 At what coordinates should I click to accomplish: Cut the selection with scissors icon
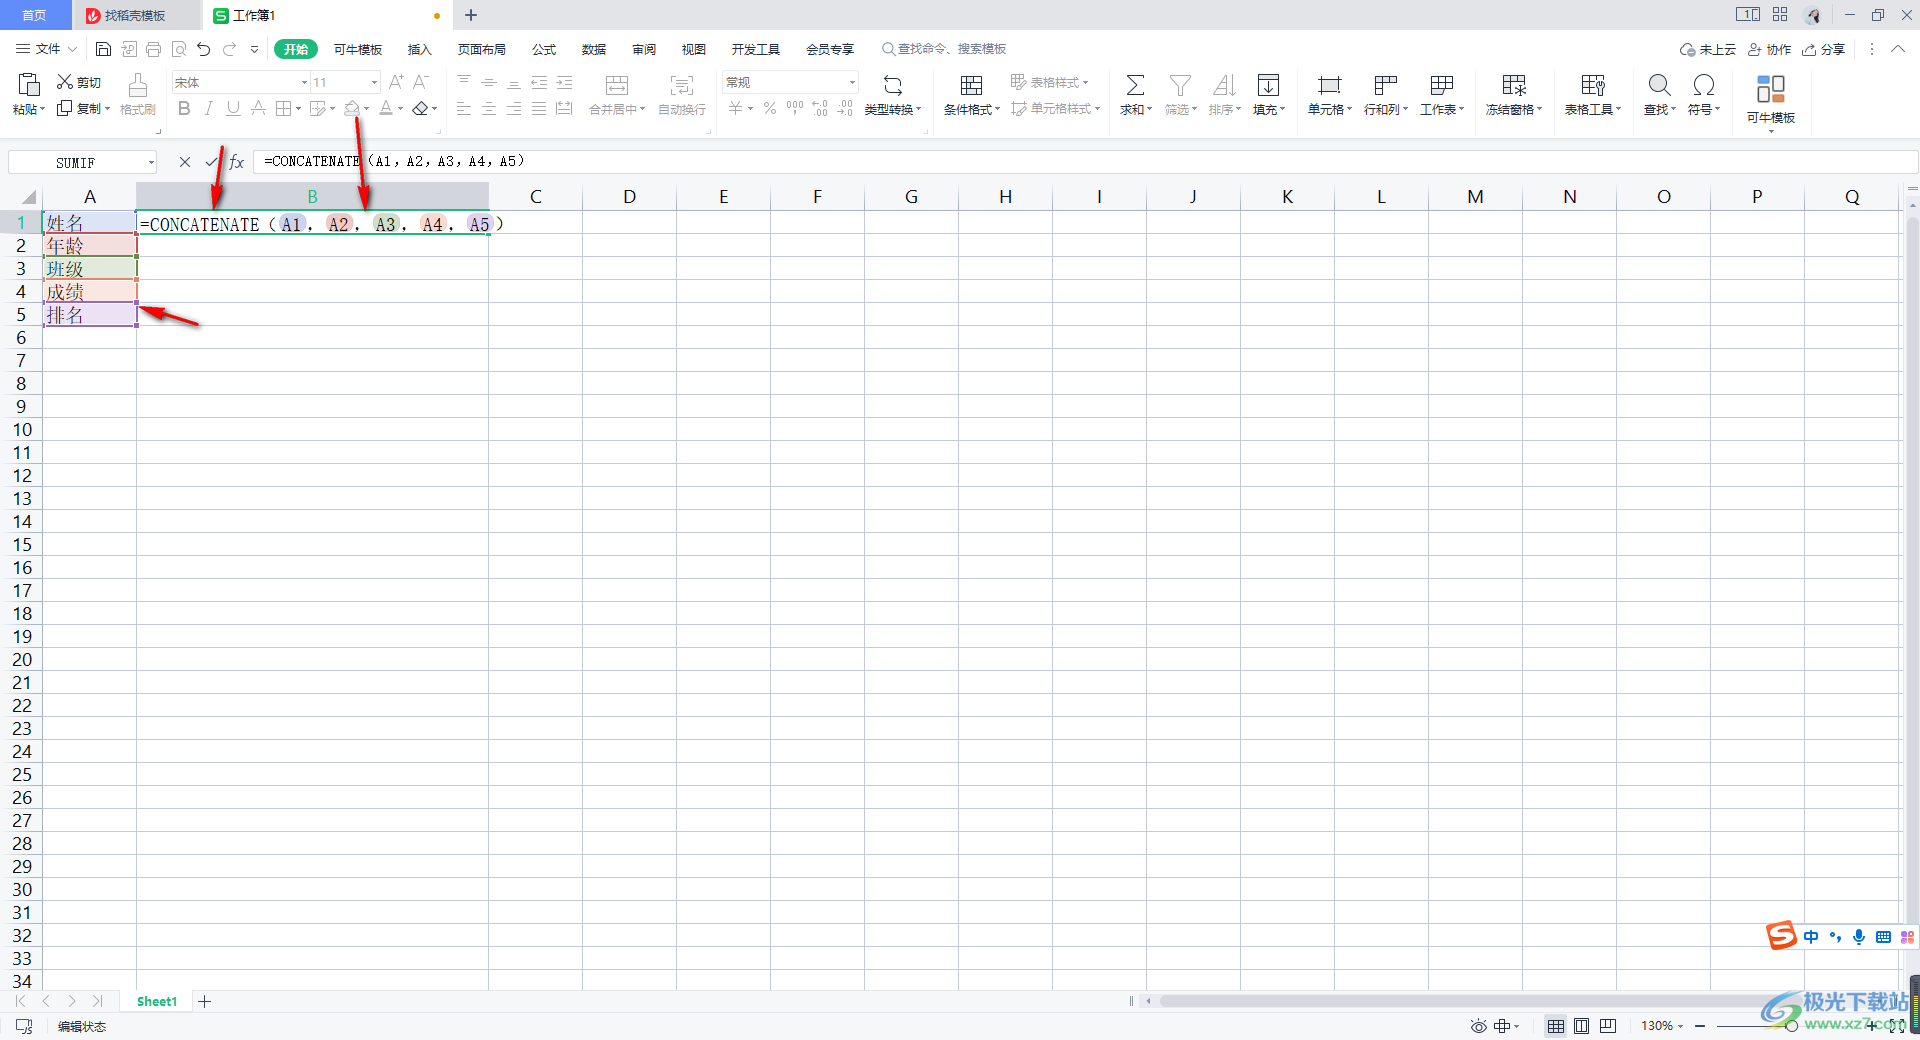tap(65, 82)
